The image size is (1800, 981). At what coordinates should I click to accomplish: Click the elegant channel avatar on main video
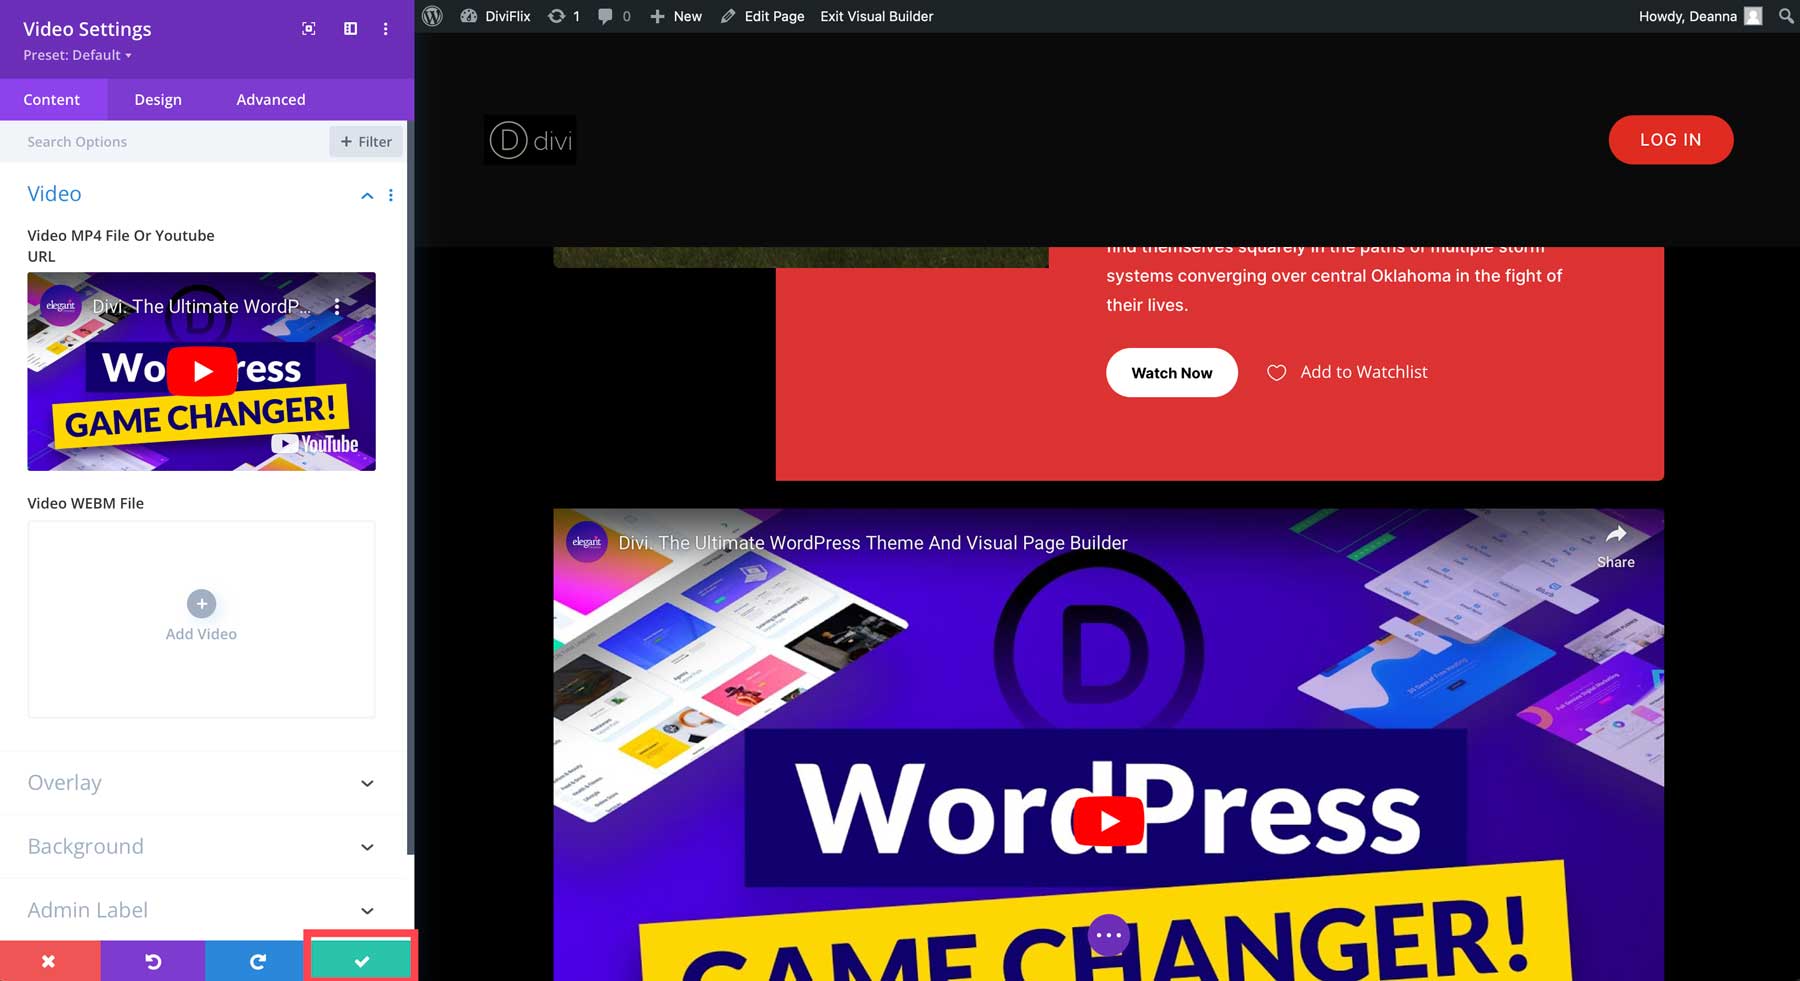(x=587, y=542)
